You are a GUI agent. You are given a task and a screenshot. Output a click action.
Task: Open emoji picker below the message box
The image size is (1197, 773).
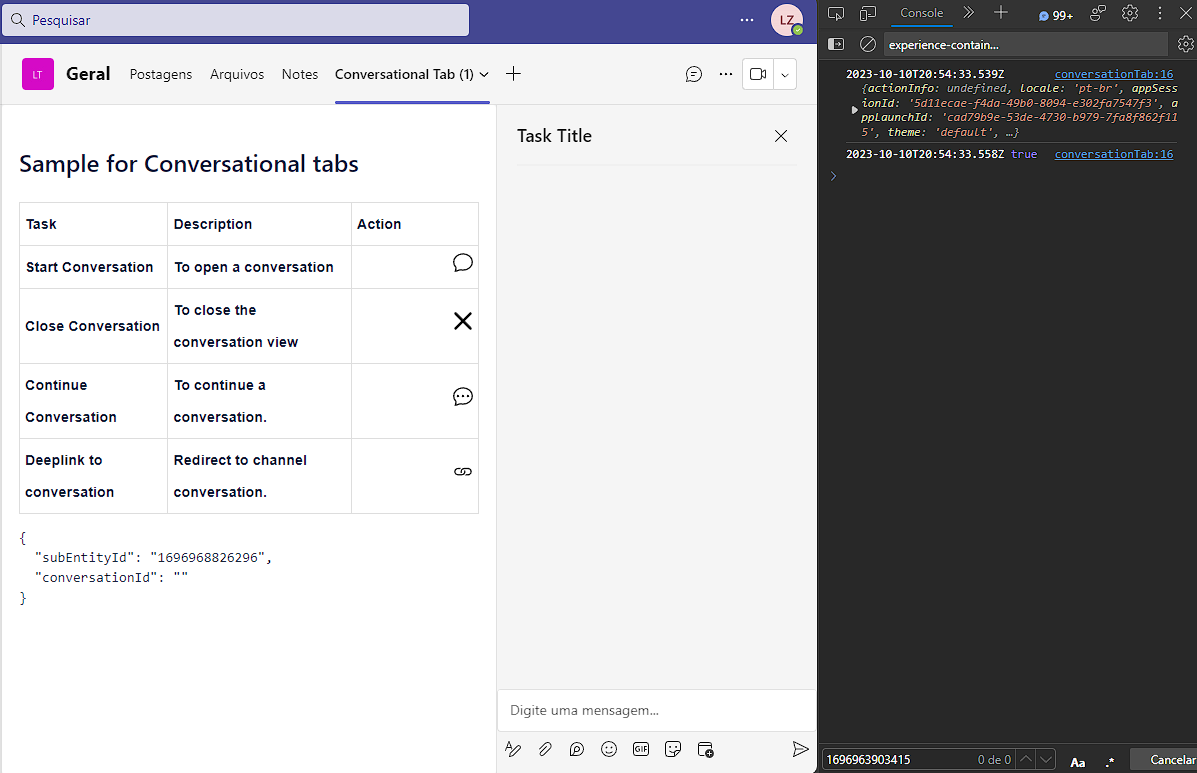tap(609, 748)
